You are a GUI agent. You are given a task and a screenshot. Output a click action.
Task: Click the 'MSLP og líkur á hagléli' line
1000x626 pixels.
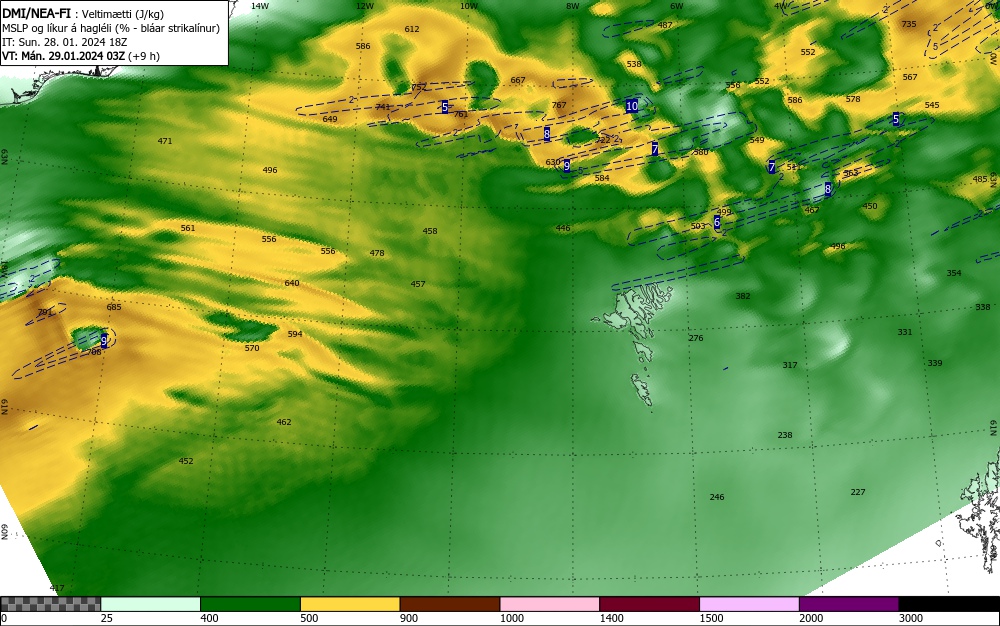tap(110, 28)
